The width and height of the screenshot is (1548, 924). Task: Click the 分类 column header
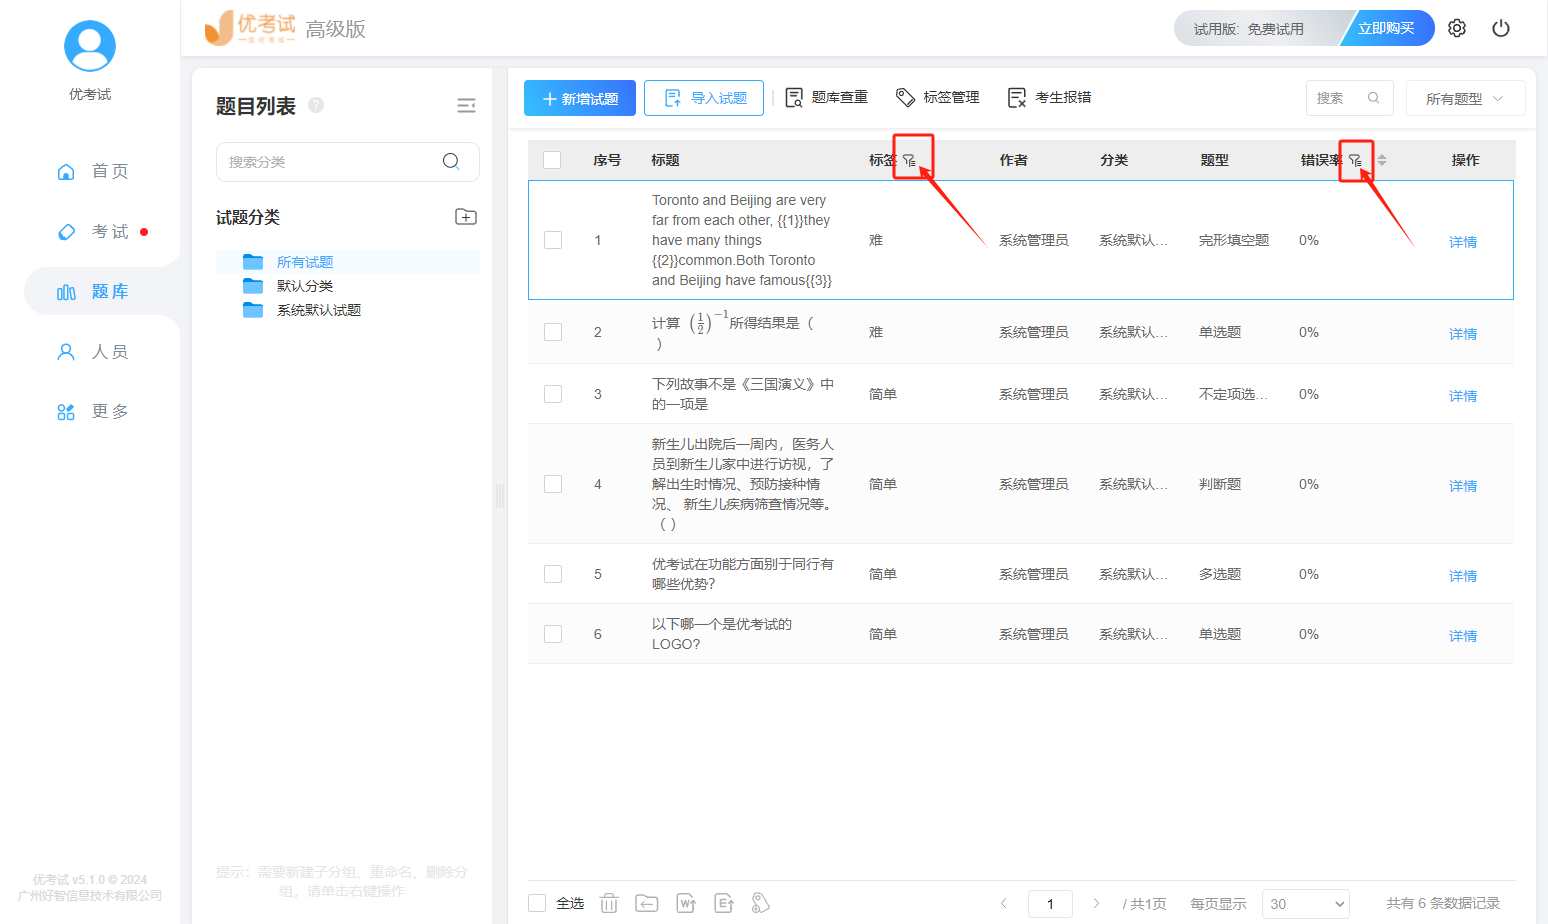(x=1114, y=160)
